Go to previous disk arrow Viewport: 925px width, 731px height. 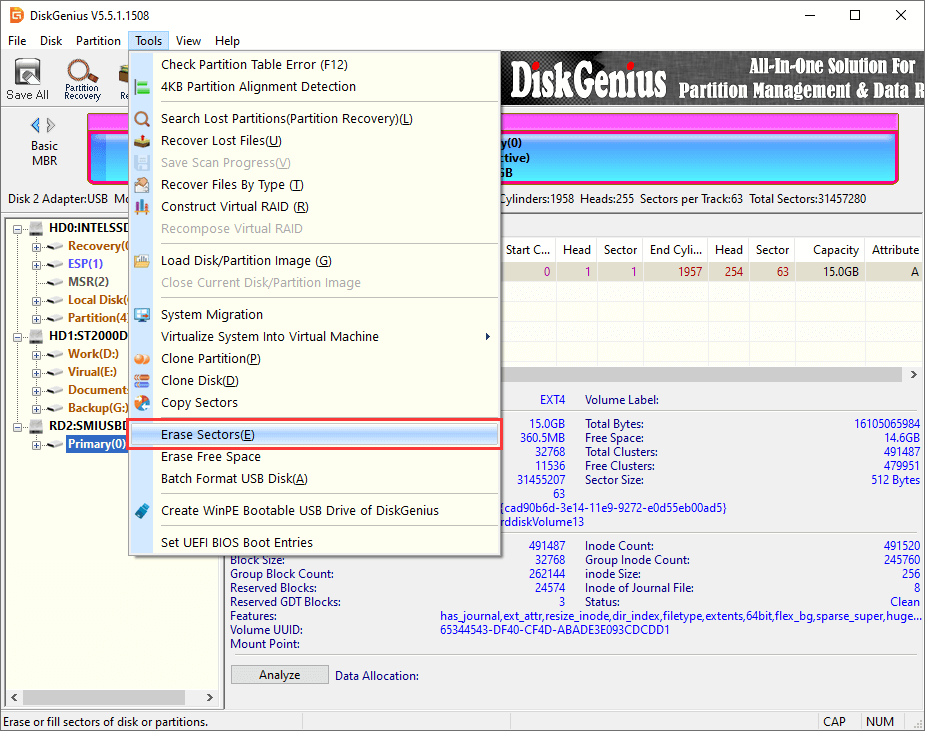(x=35, y=125)
